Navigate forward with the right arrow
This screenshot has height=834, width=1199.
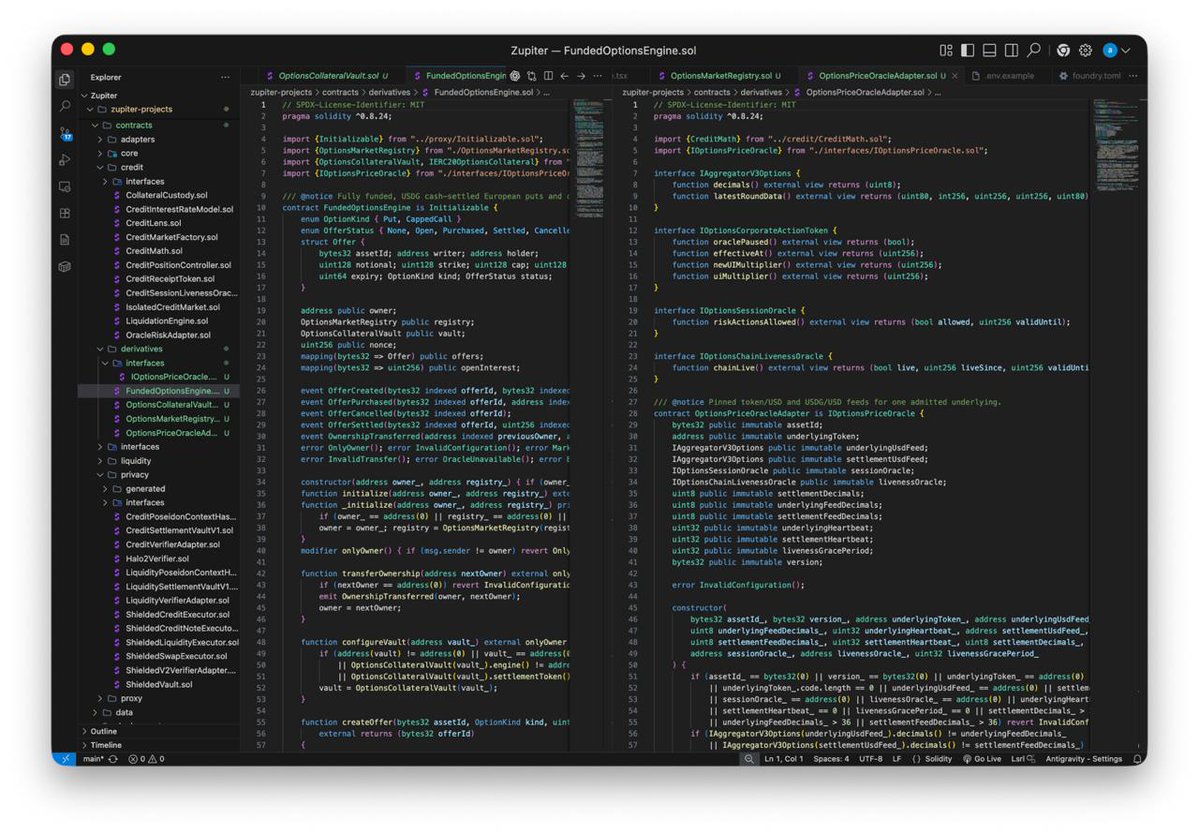tap(581, 76)
